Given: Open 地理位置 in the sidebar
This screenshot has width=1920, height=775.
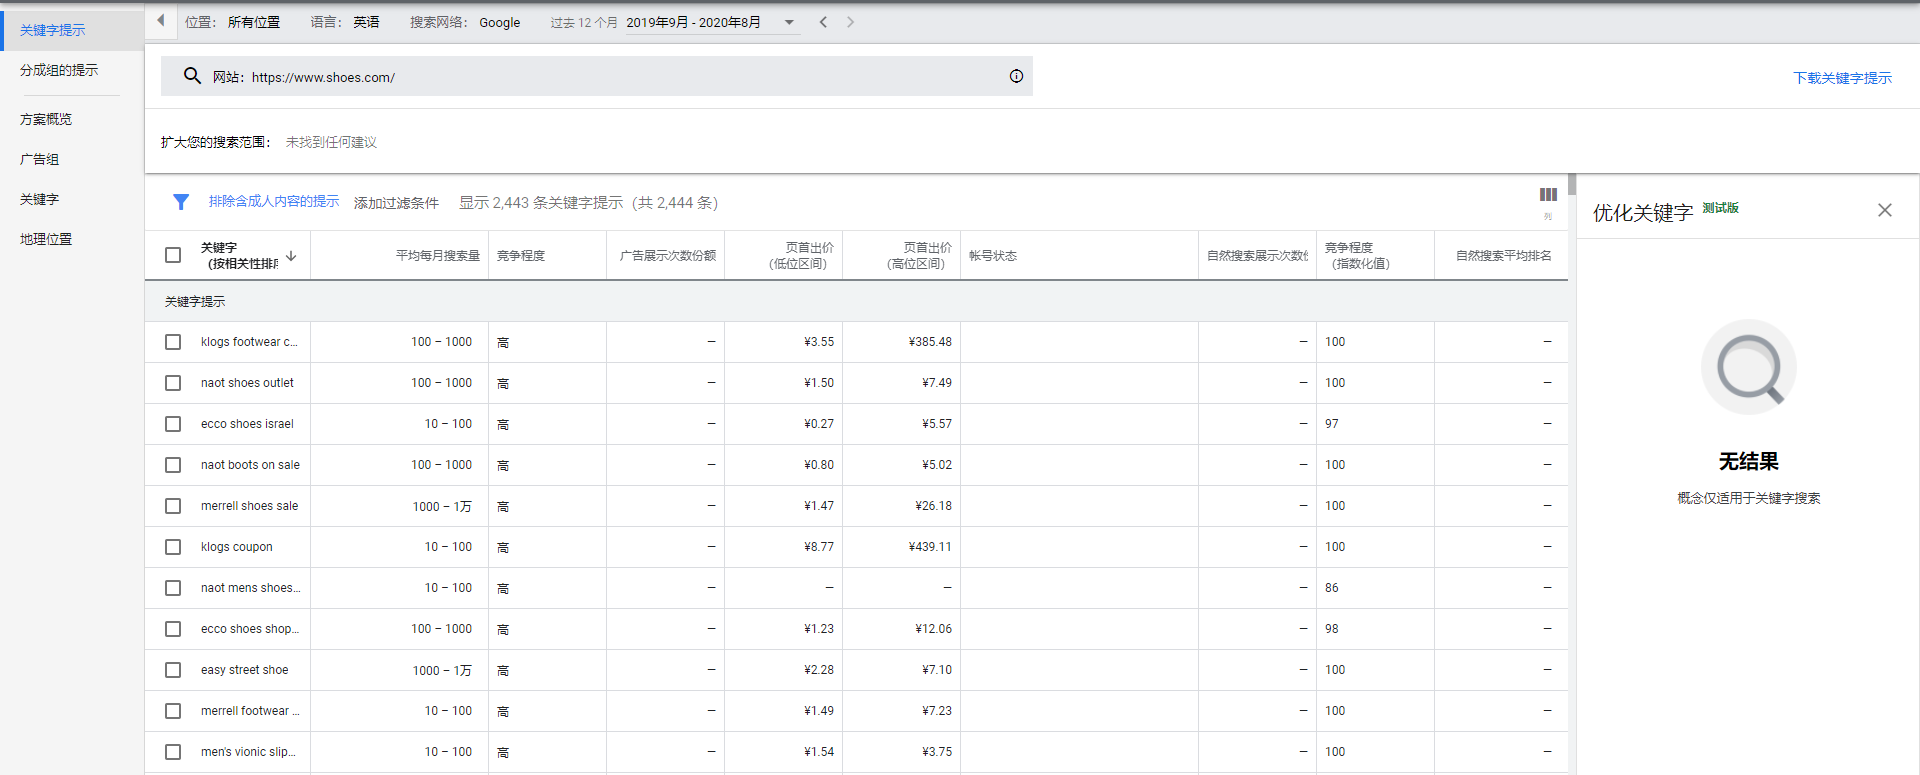Looking at the screenshot, I should [x=46, y=239].
